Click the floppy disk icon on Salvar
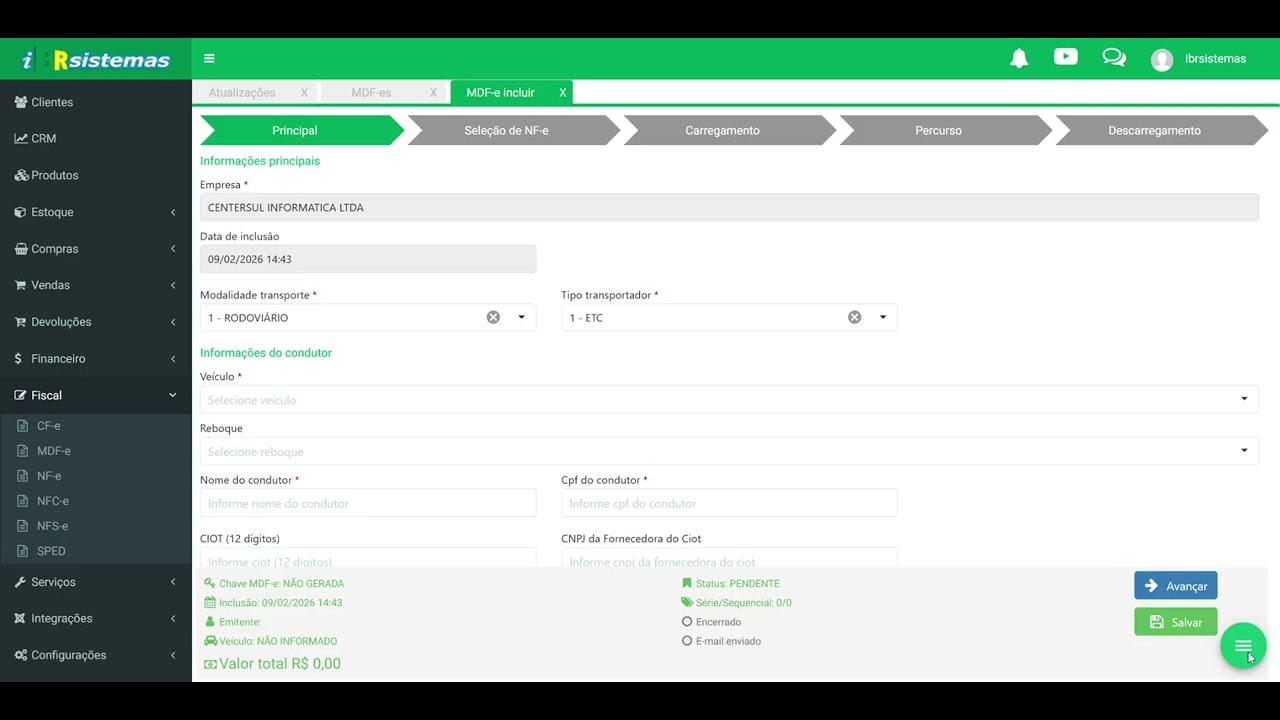 pyautogui.click(x=1157, y=622)
